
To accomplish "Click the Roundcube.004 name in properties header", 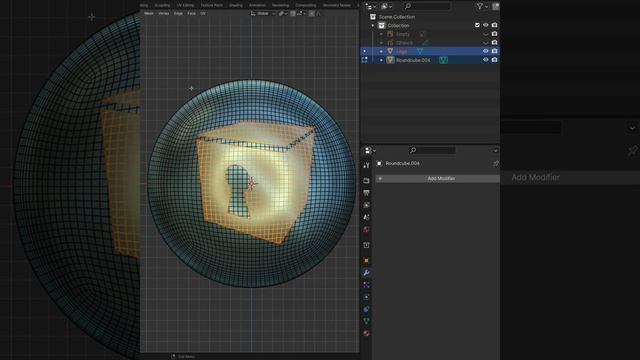I will 402,164.
